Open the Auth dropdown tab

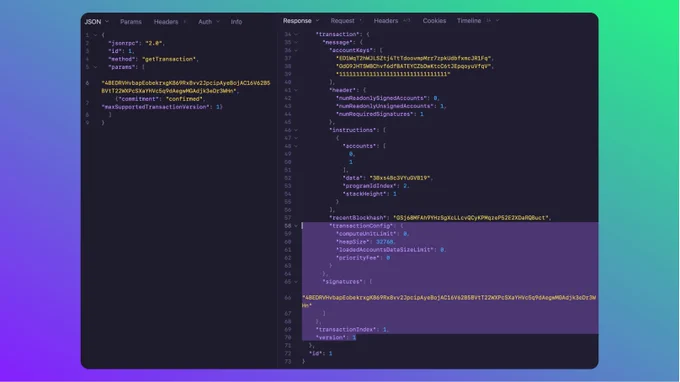[x=209, y=22]
